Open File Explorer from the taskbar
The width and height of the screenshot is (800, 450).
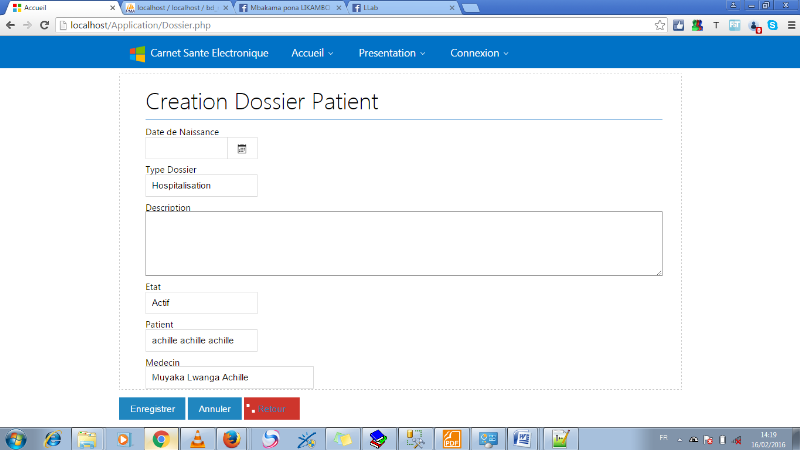click(x=87, y=439)
